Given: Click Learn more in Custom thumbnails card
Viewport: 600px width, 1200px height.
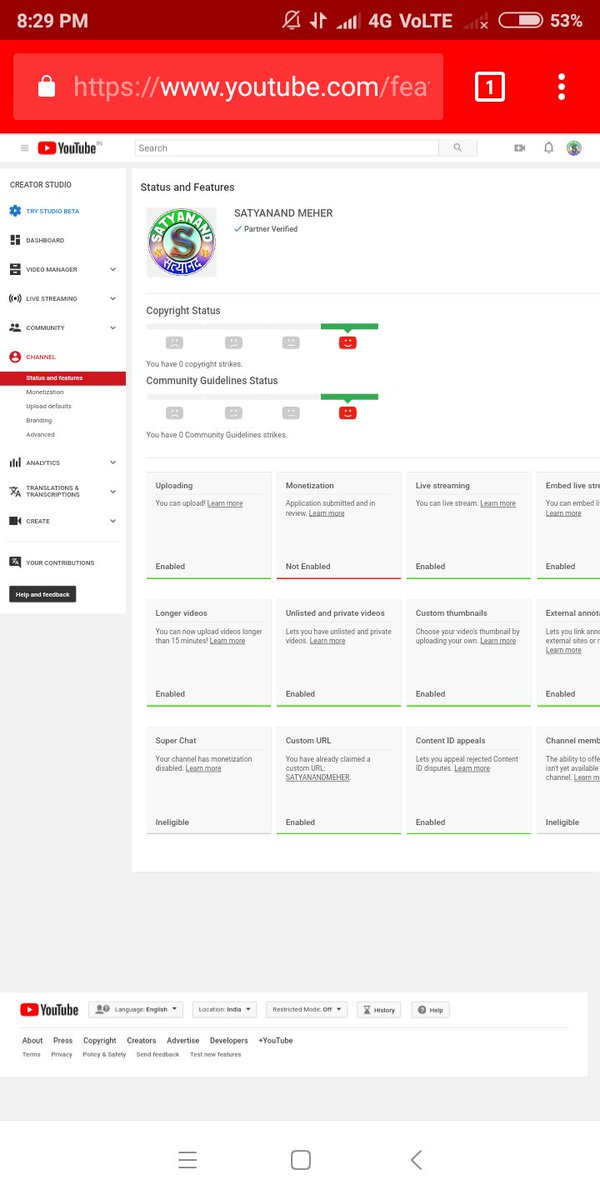Looking at the screenshot, I should coord(498,641).
